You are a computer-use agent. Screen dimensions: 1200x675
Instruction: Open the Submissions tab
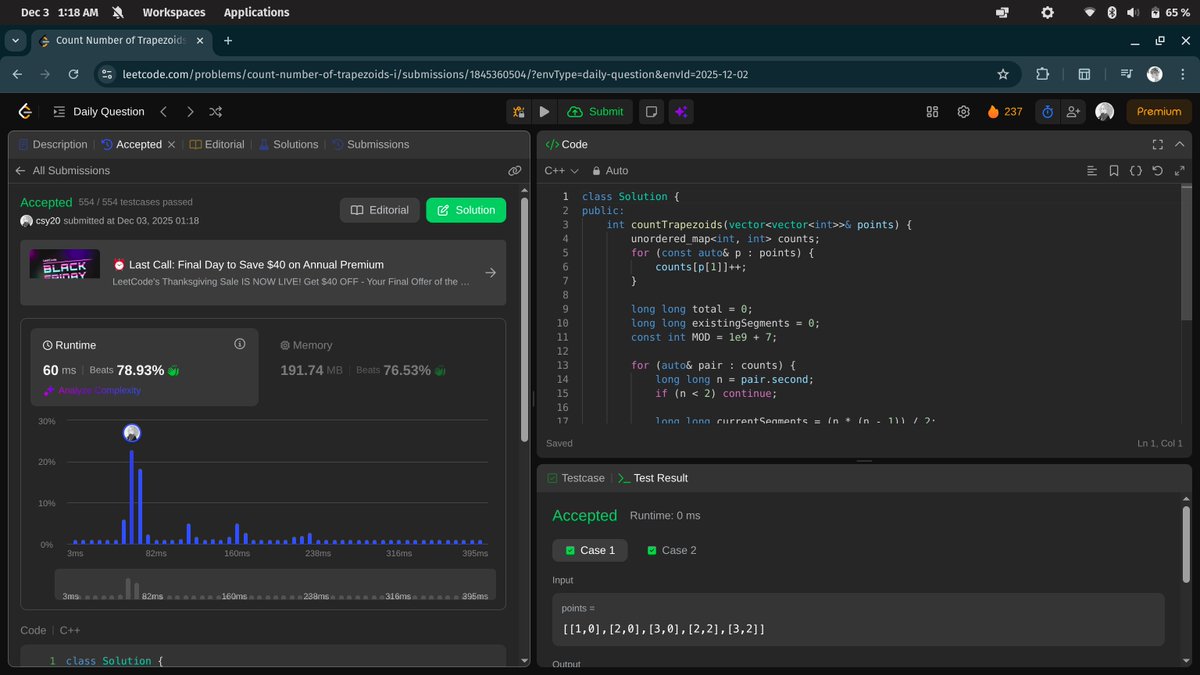[370, 144]
